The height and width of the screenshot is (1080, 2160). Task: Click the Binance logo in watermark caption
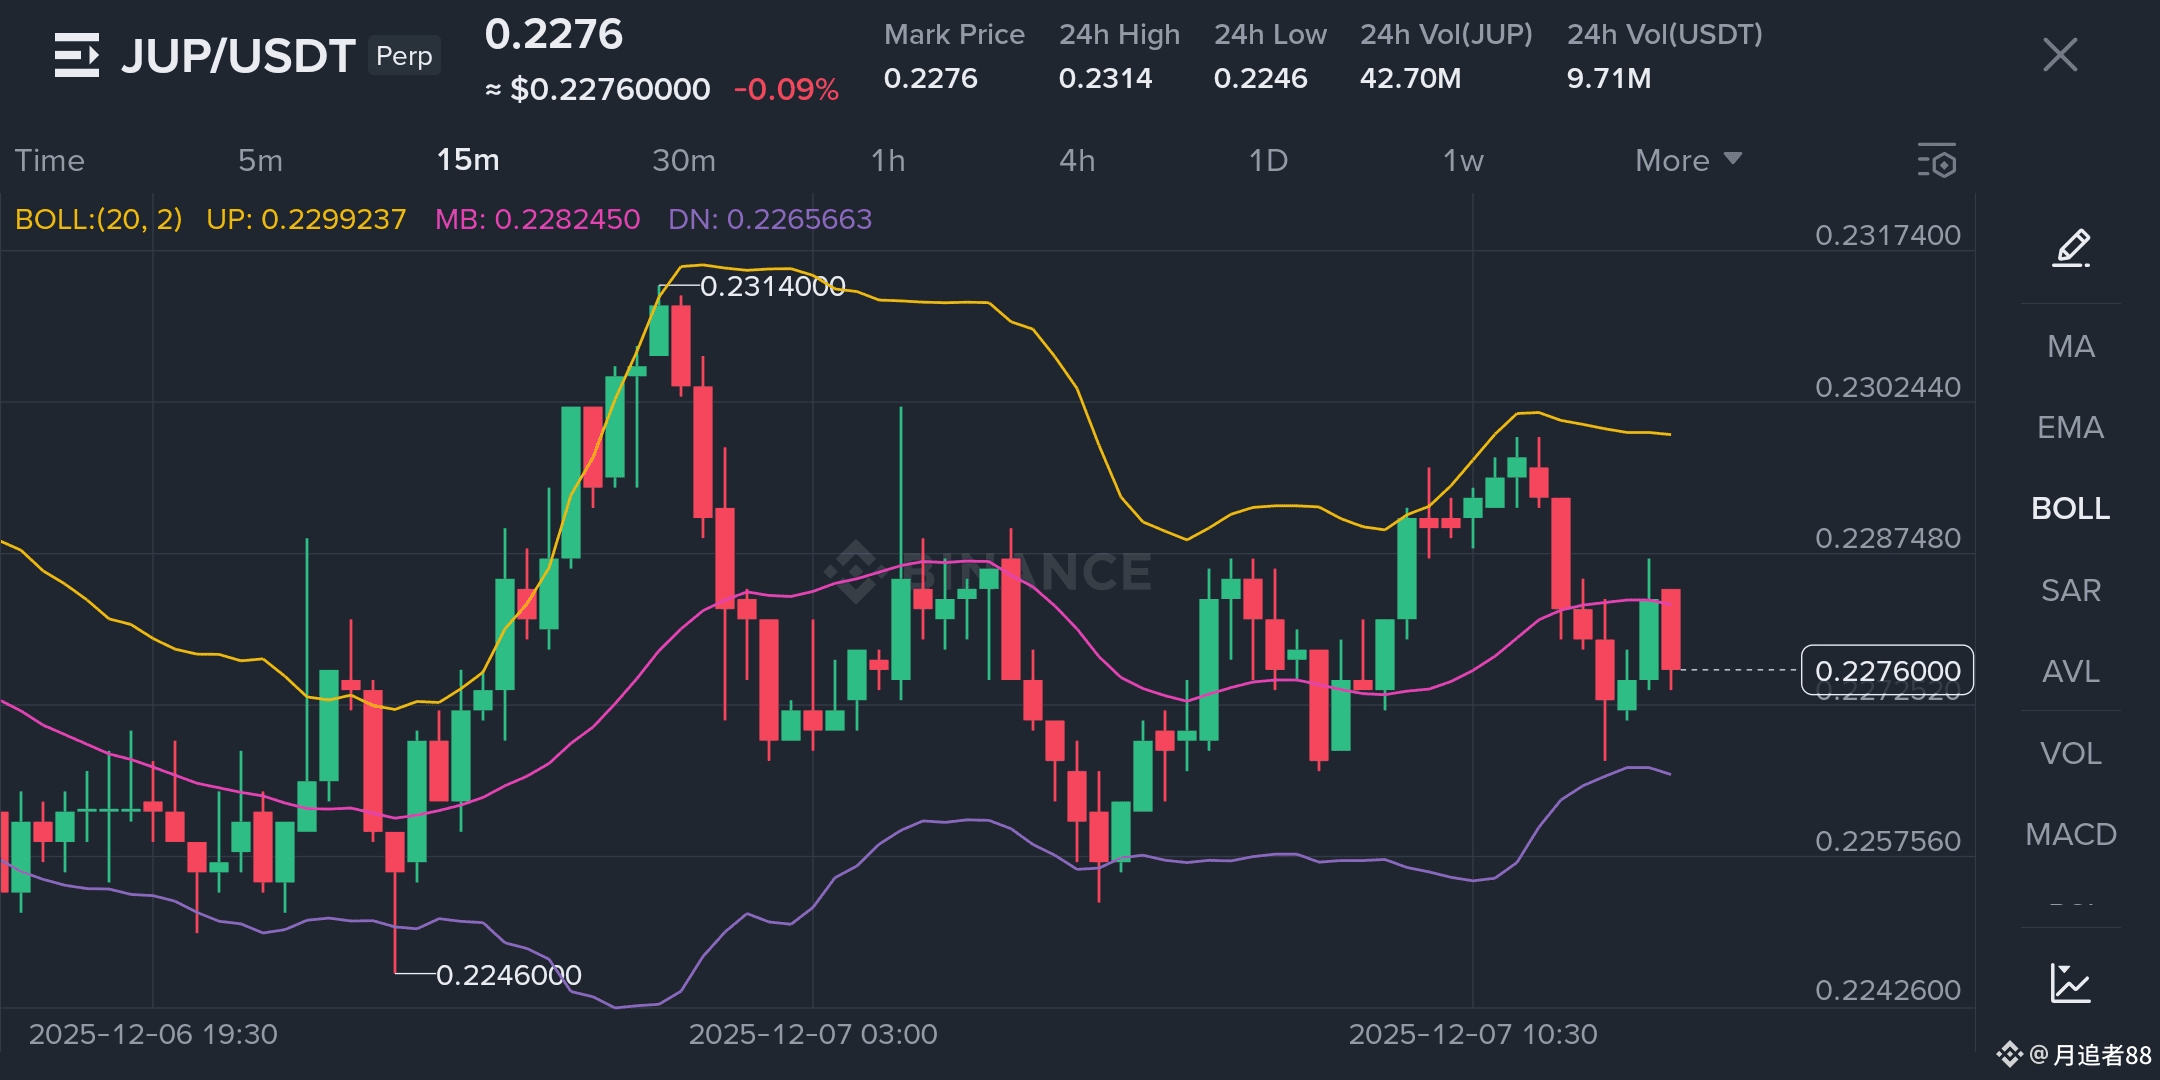pos(2009,1055)
